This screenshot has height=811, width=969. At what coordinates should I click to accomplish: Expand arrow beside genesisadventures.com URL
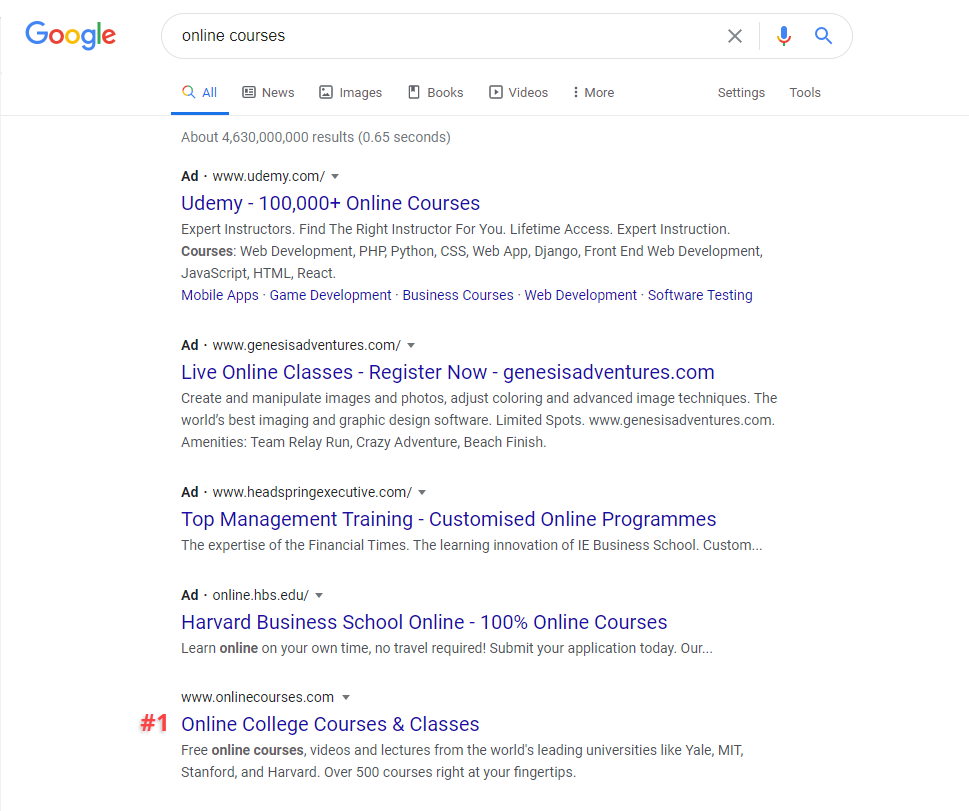[x=412, y=346]
